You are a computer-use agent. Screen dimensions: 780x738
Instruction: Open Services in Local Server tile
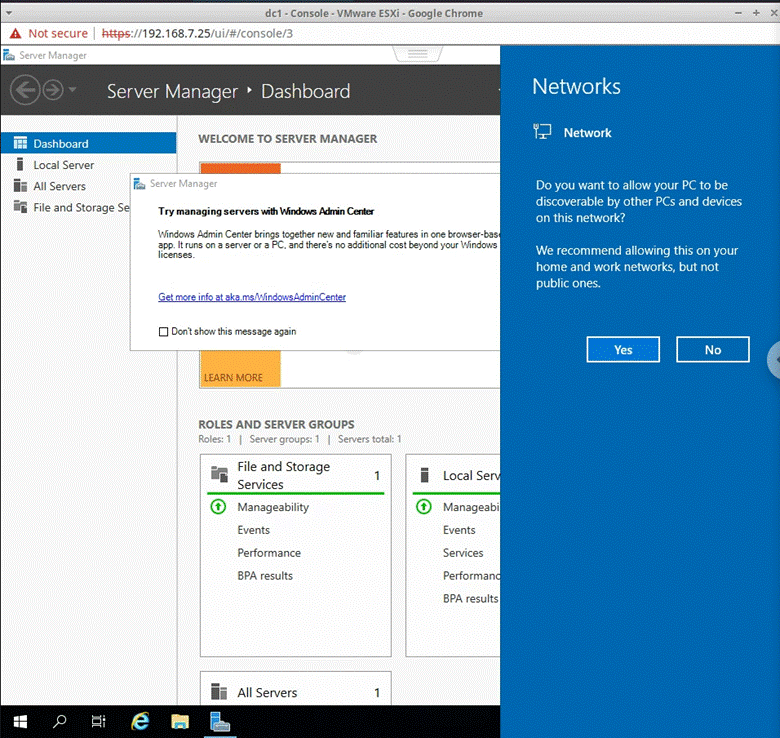click(463, 553)
